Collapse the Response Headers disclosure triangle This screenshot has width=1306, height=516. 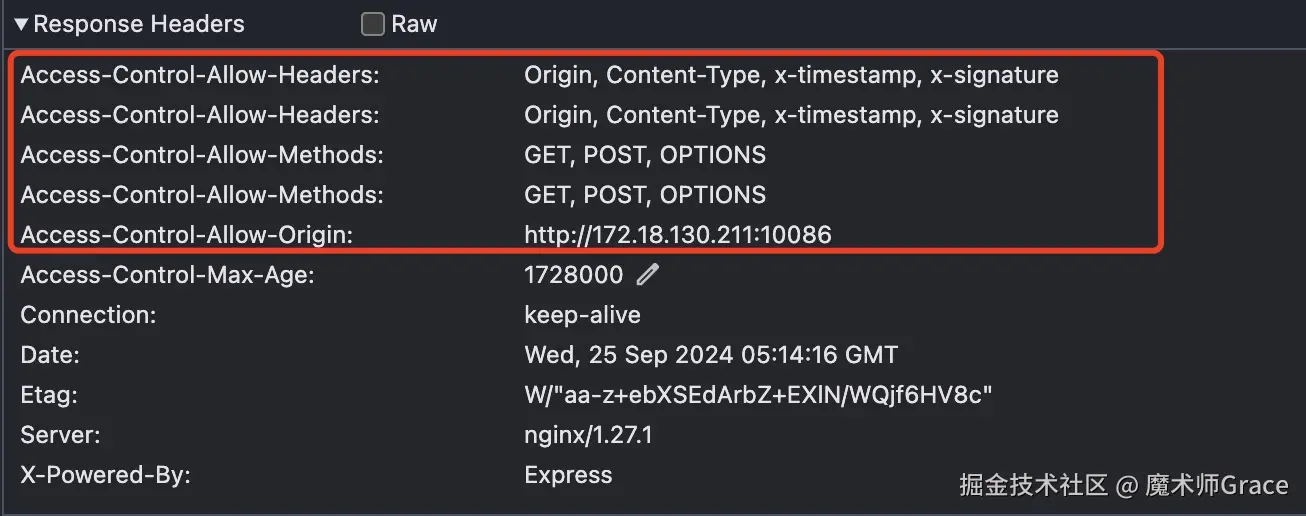tap(21, 24)
